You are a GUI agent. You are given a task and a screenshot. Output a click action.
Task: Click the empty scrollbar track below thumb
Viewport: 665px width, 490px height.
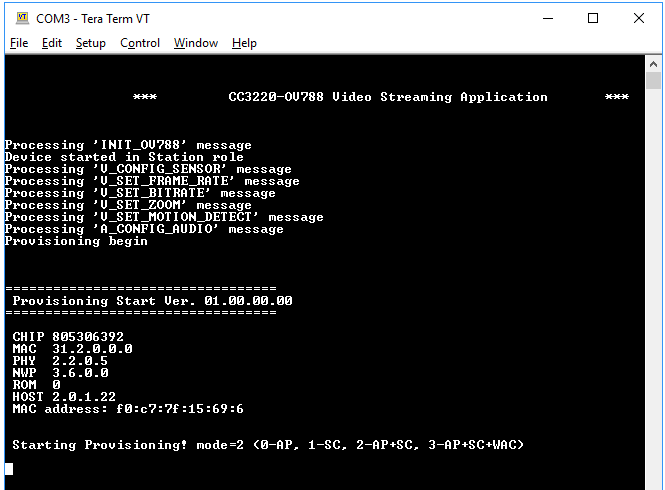[x=653, y=300]
